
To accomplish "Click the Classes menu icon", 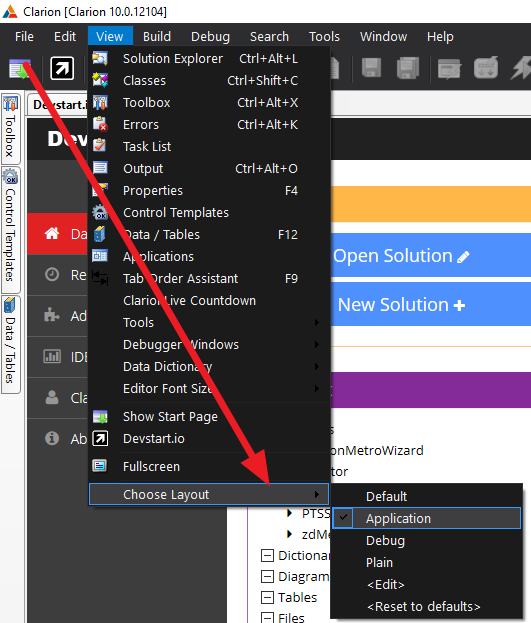I will pos(100,80).
